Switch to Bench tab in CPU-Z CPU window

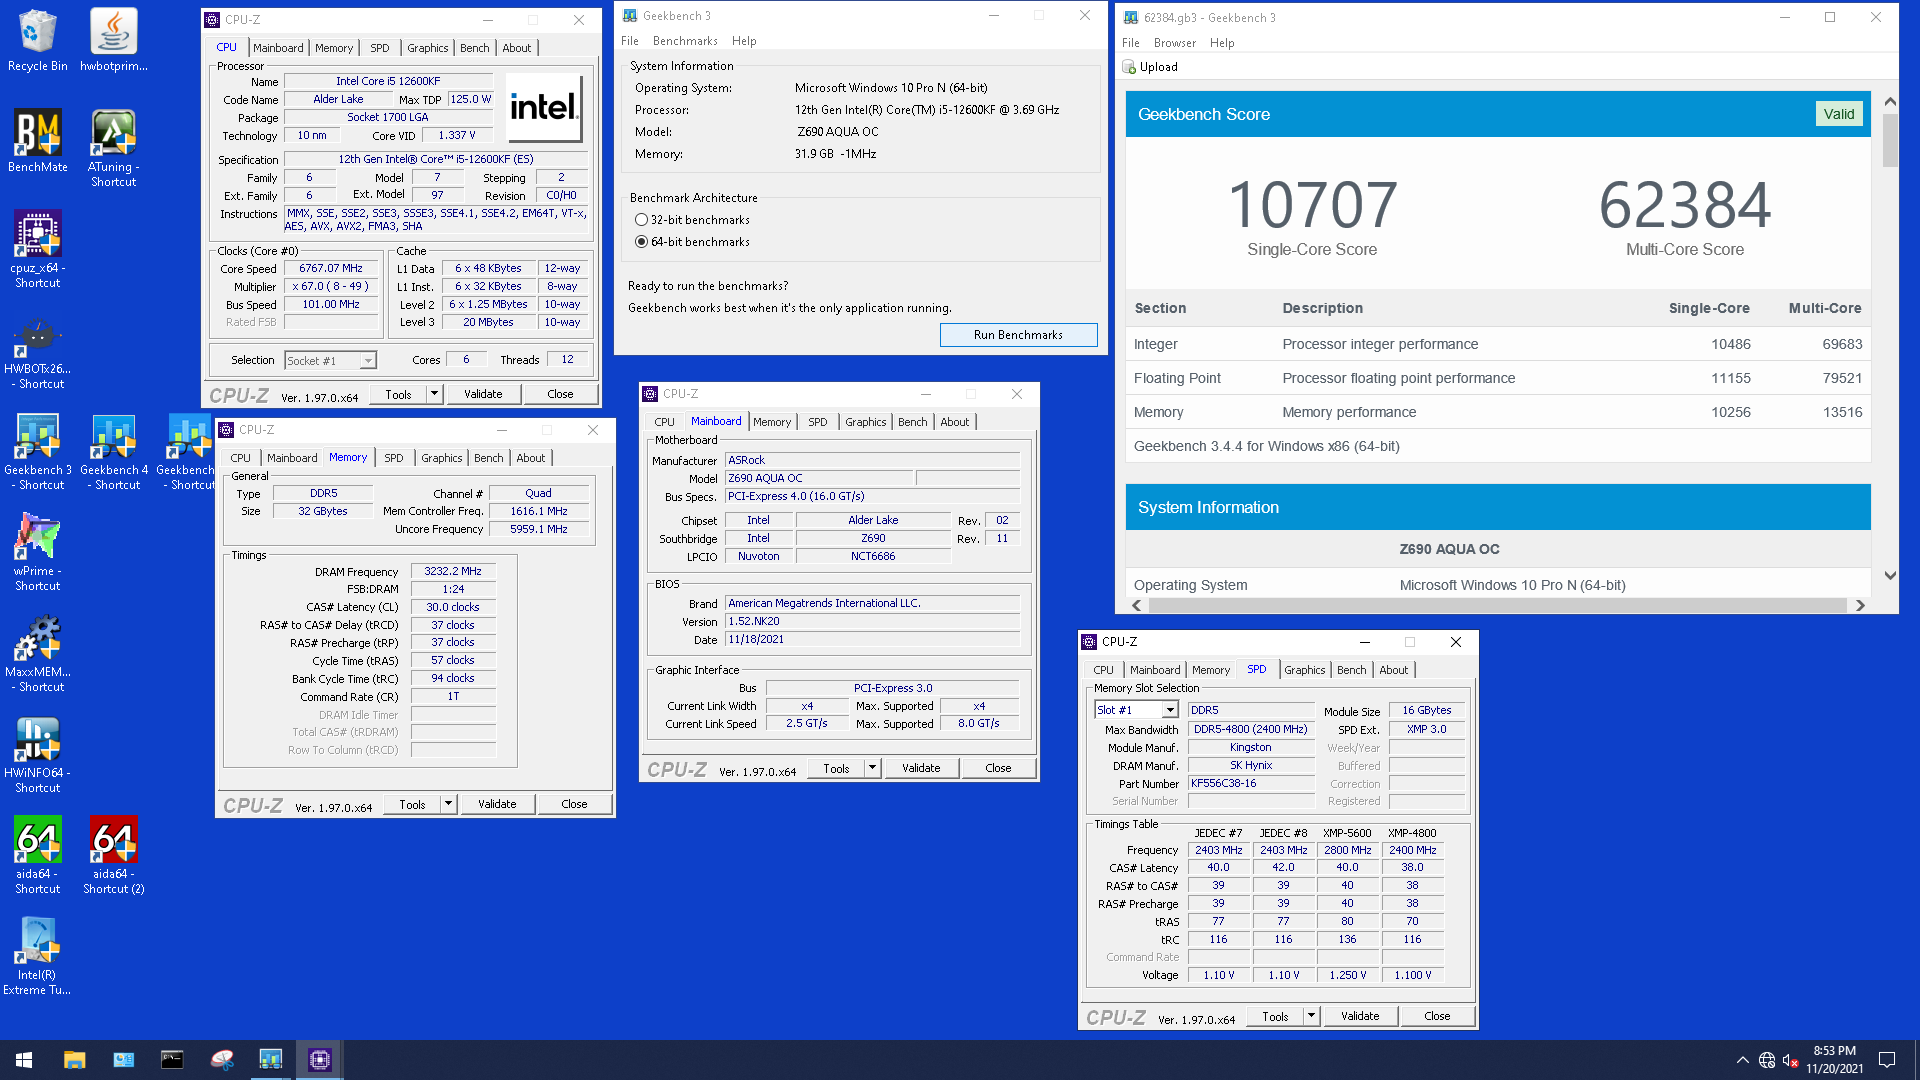475,48
